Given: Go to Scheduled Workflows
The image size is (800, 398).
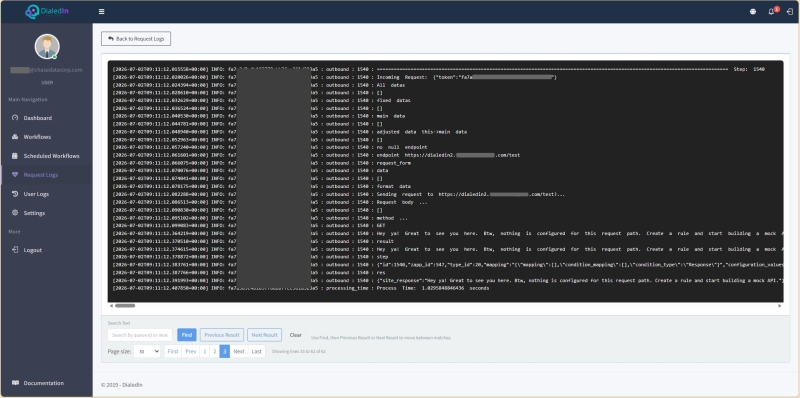Looking at the screenshot, I should tap(51, 156).
